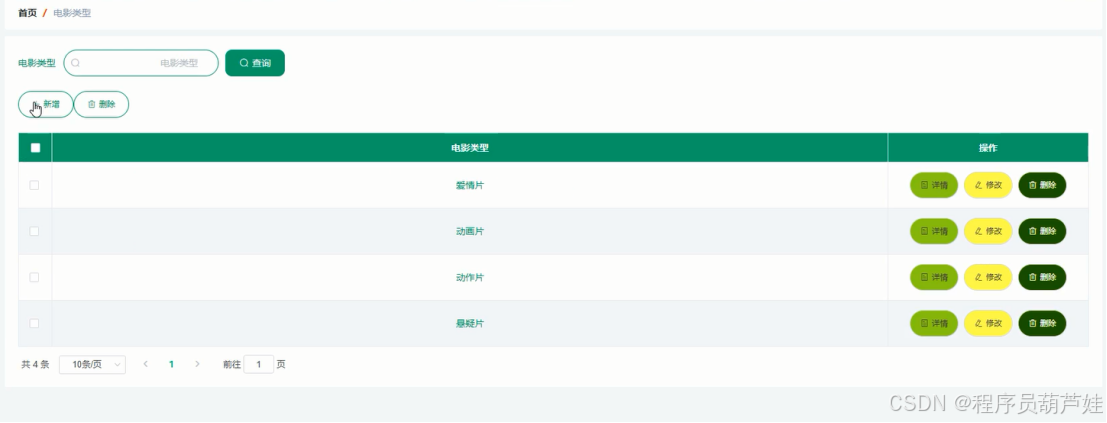Click the 动作片 table cell
Screen dimensions: 1107x423
point(470,277)
